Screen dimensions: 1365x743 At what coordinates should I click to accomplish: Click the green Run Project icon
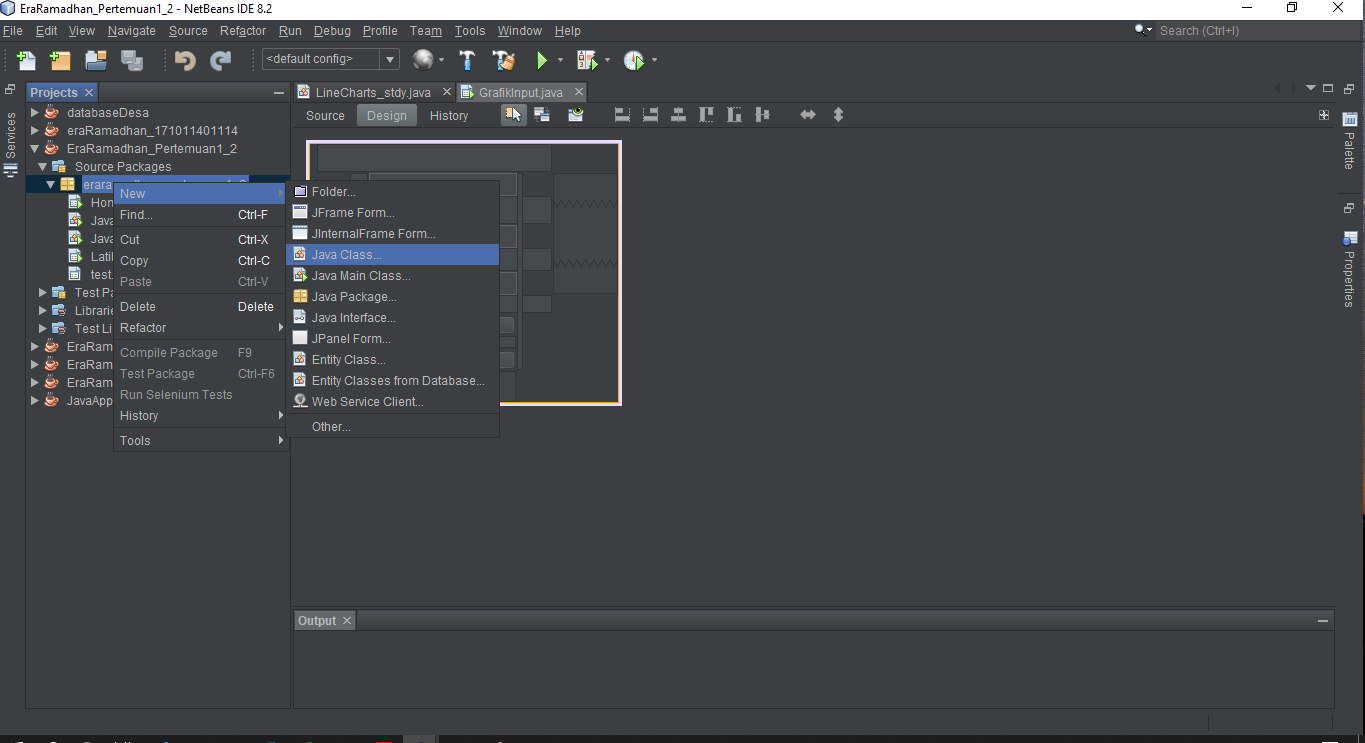point(541,60)
